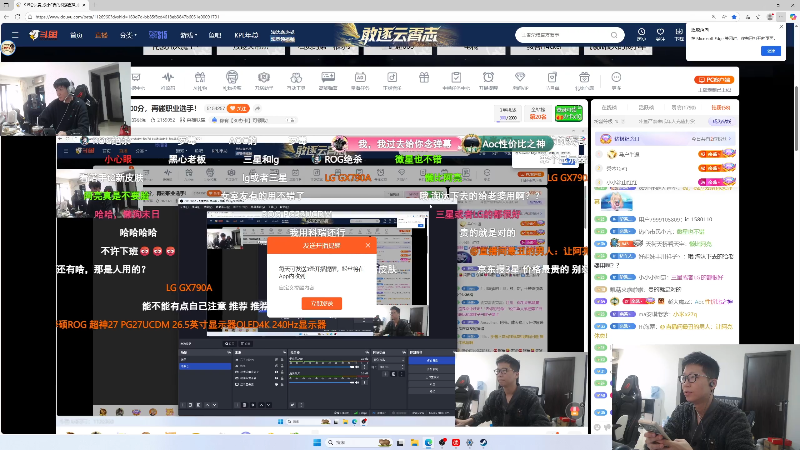
Task: Open the More ellipsis toolbar icon
Action: (x=616, y=78)
